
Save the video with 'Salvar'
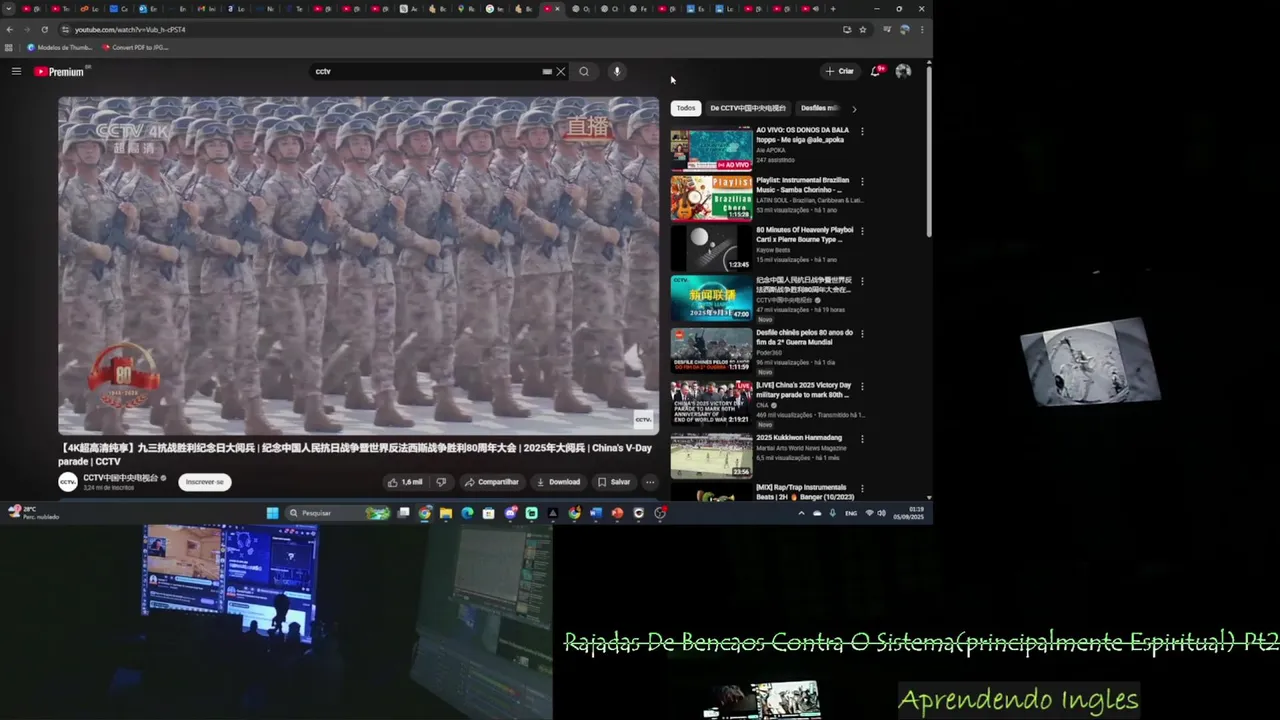[x=614, y=482]
